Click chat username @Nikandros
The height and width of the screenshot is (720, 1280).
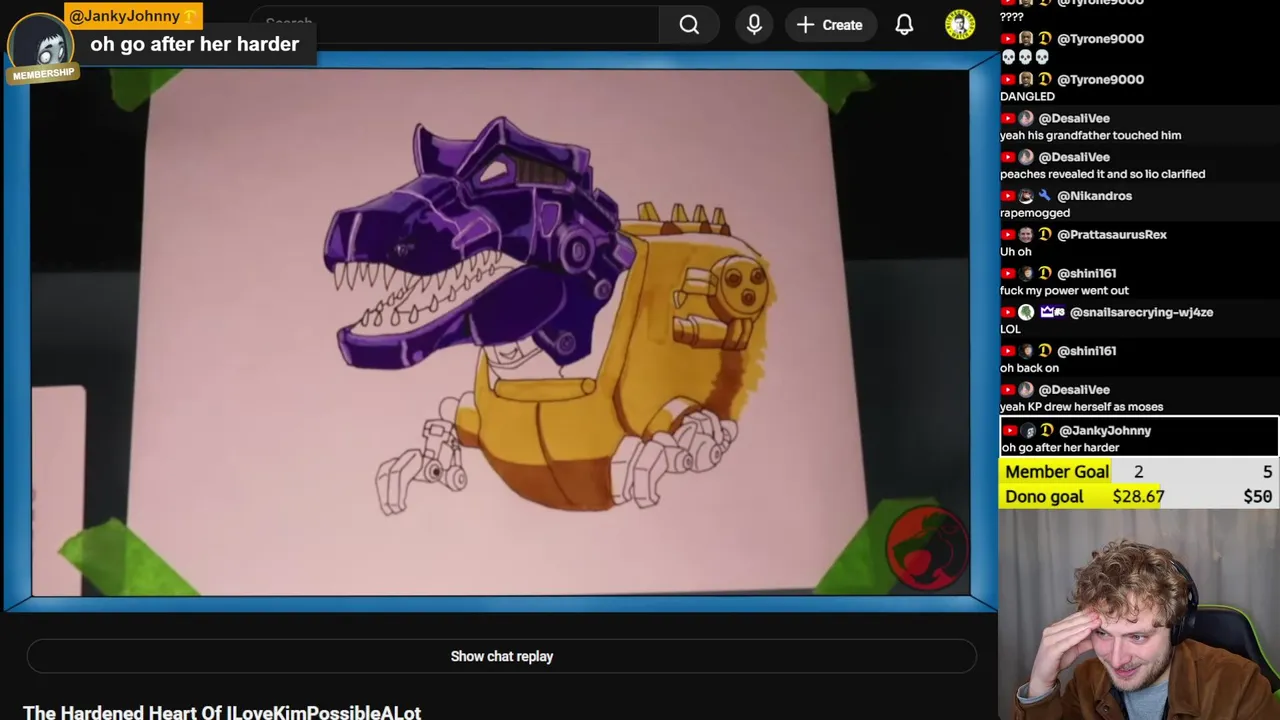1094,196
